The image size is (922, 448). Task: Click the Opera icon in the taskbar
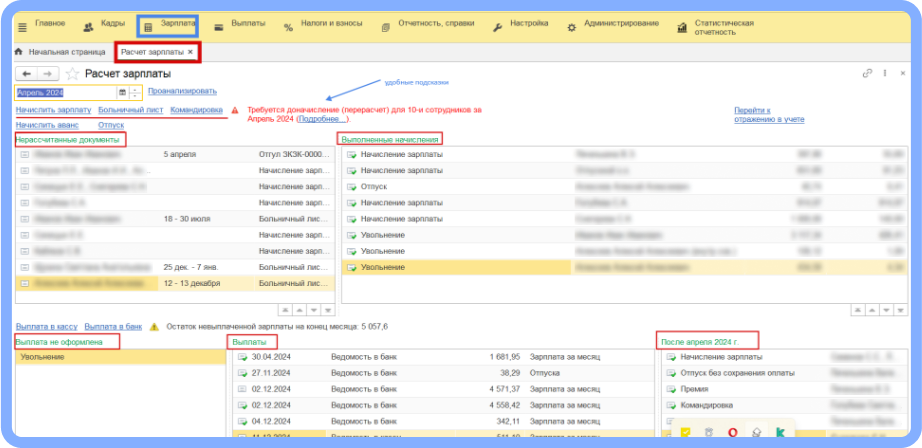(731, 432)
